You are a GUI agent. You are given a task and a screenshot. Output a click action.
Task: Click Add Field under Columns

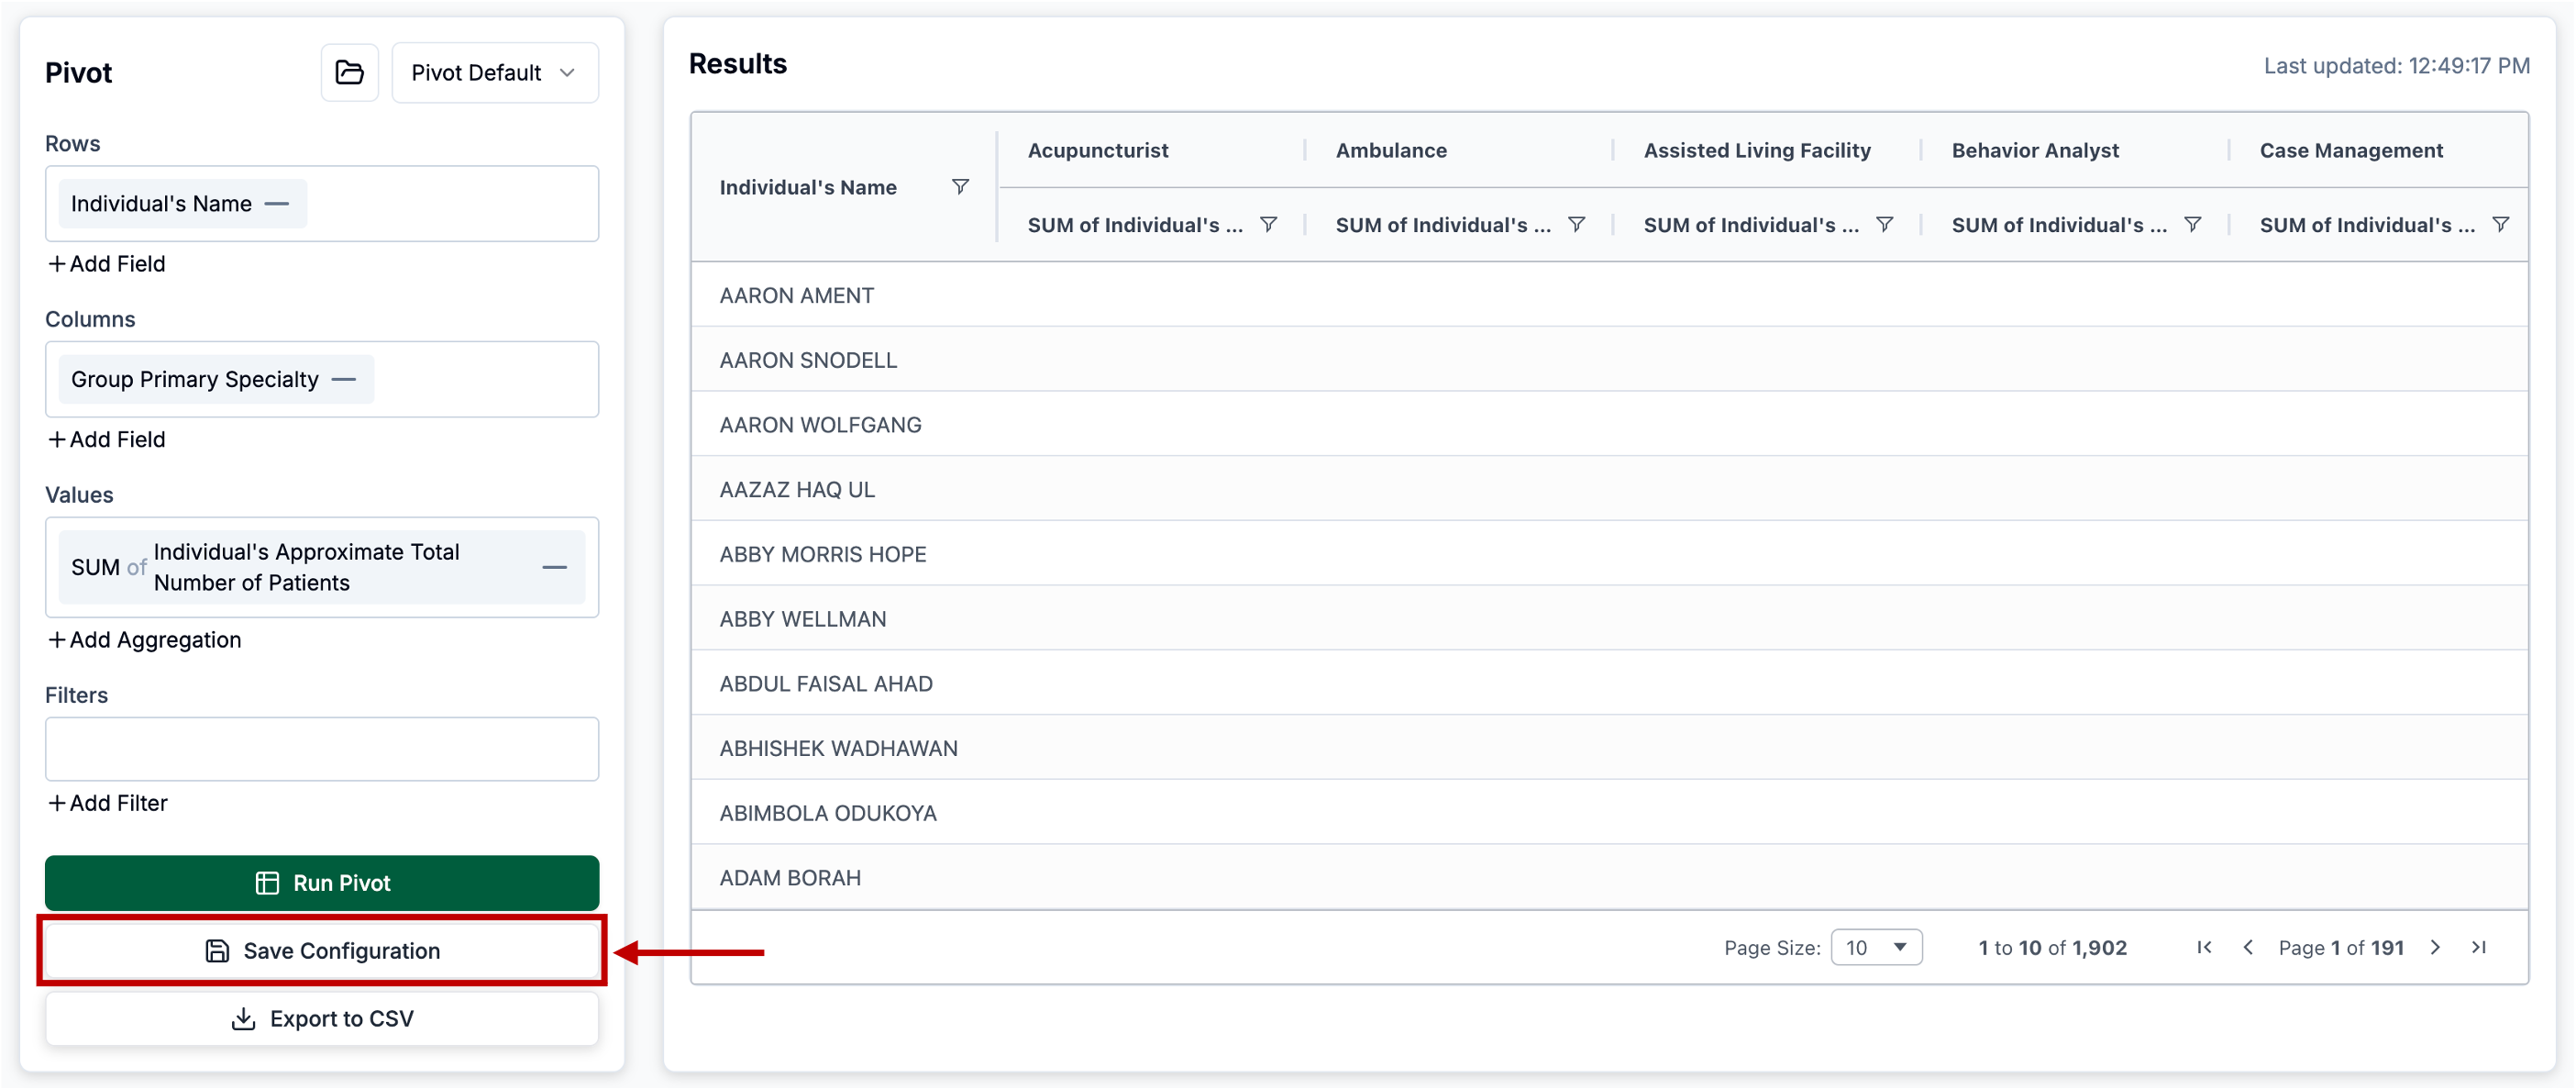(x=107, y=440)
